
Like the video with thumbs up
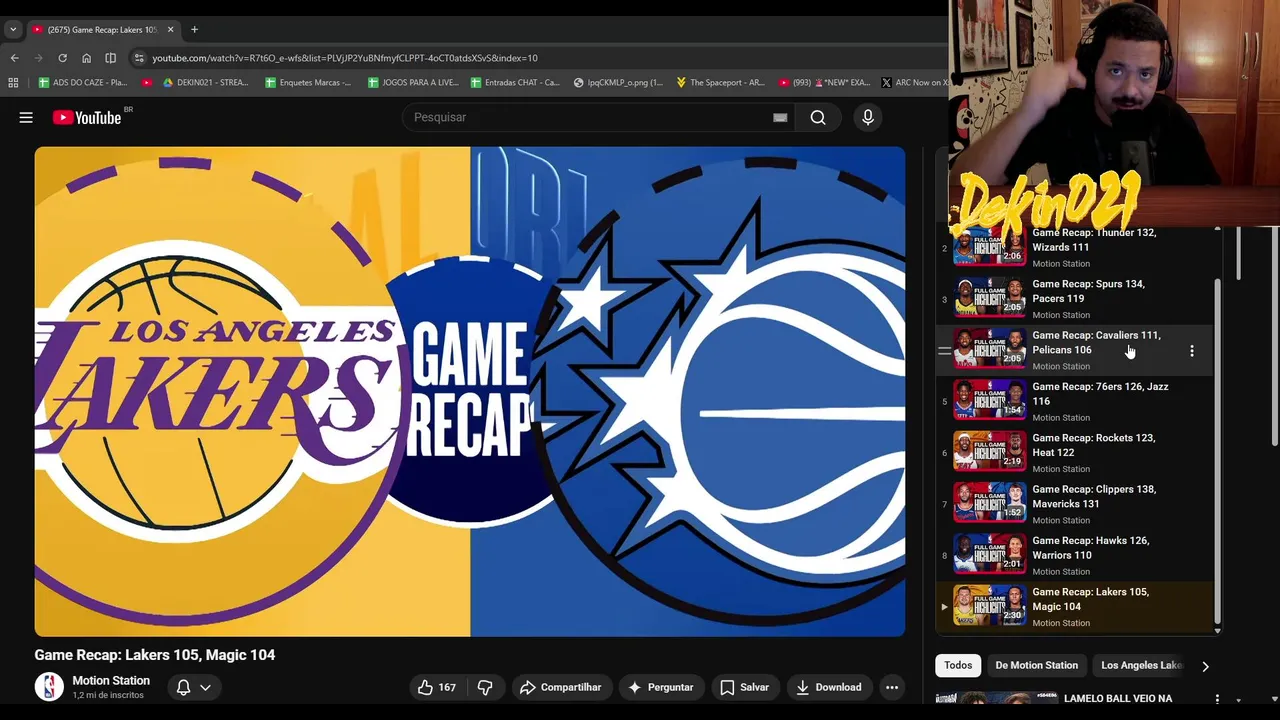(x=437, y=687)
